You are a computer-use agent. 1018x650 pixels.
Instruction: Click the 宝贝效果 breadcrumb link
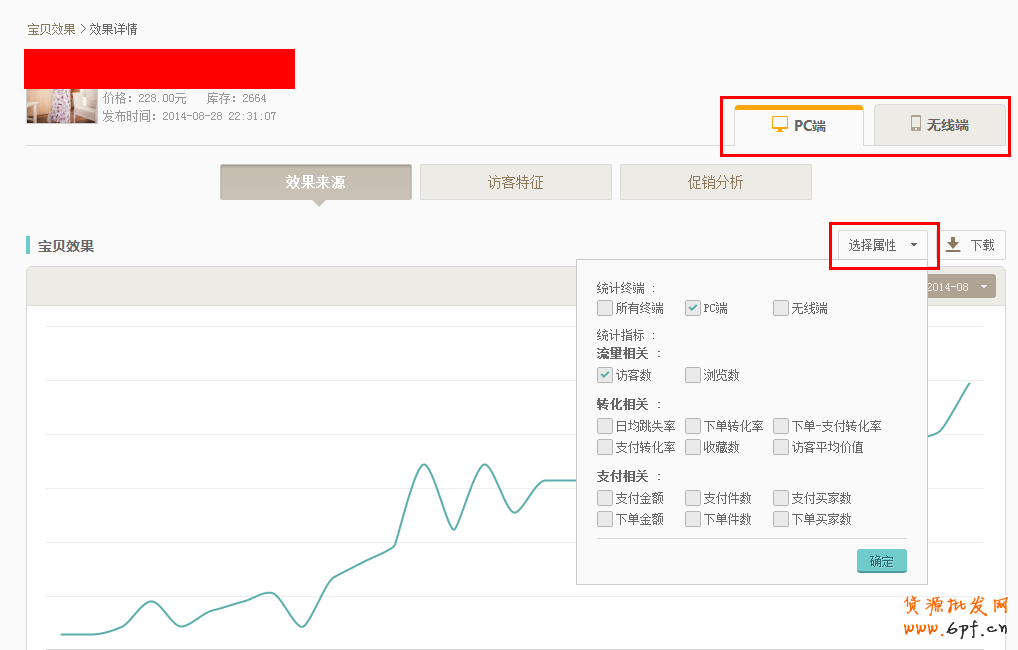(51, 29)
